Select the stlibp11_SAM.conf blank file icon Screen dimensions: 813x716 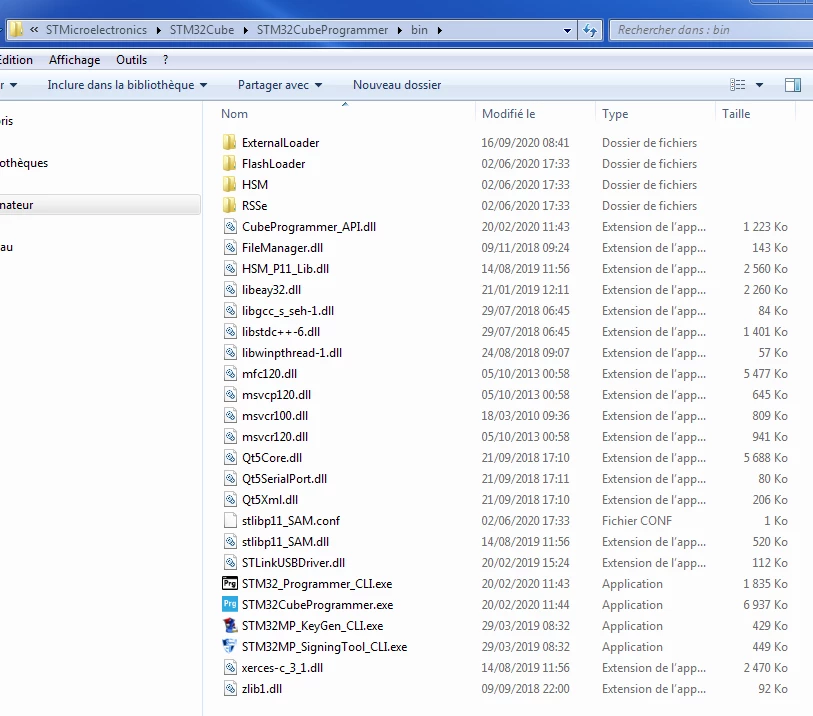click(230, 521)
